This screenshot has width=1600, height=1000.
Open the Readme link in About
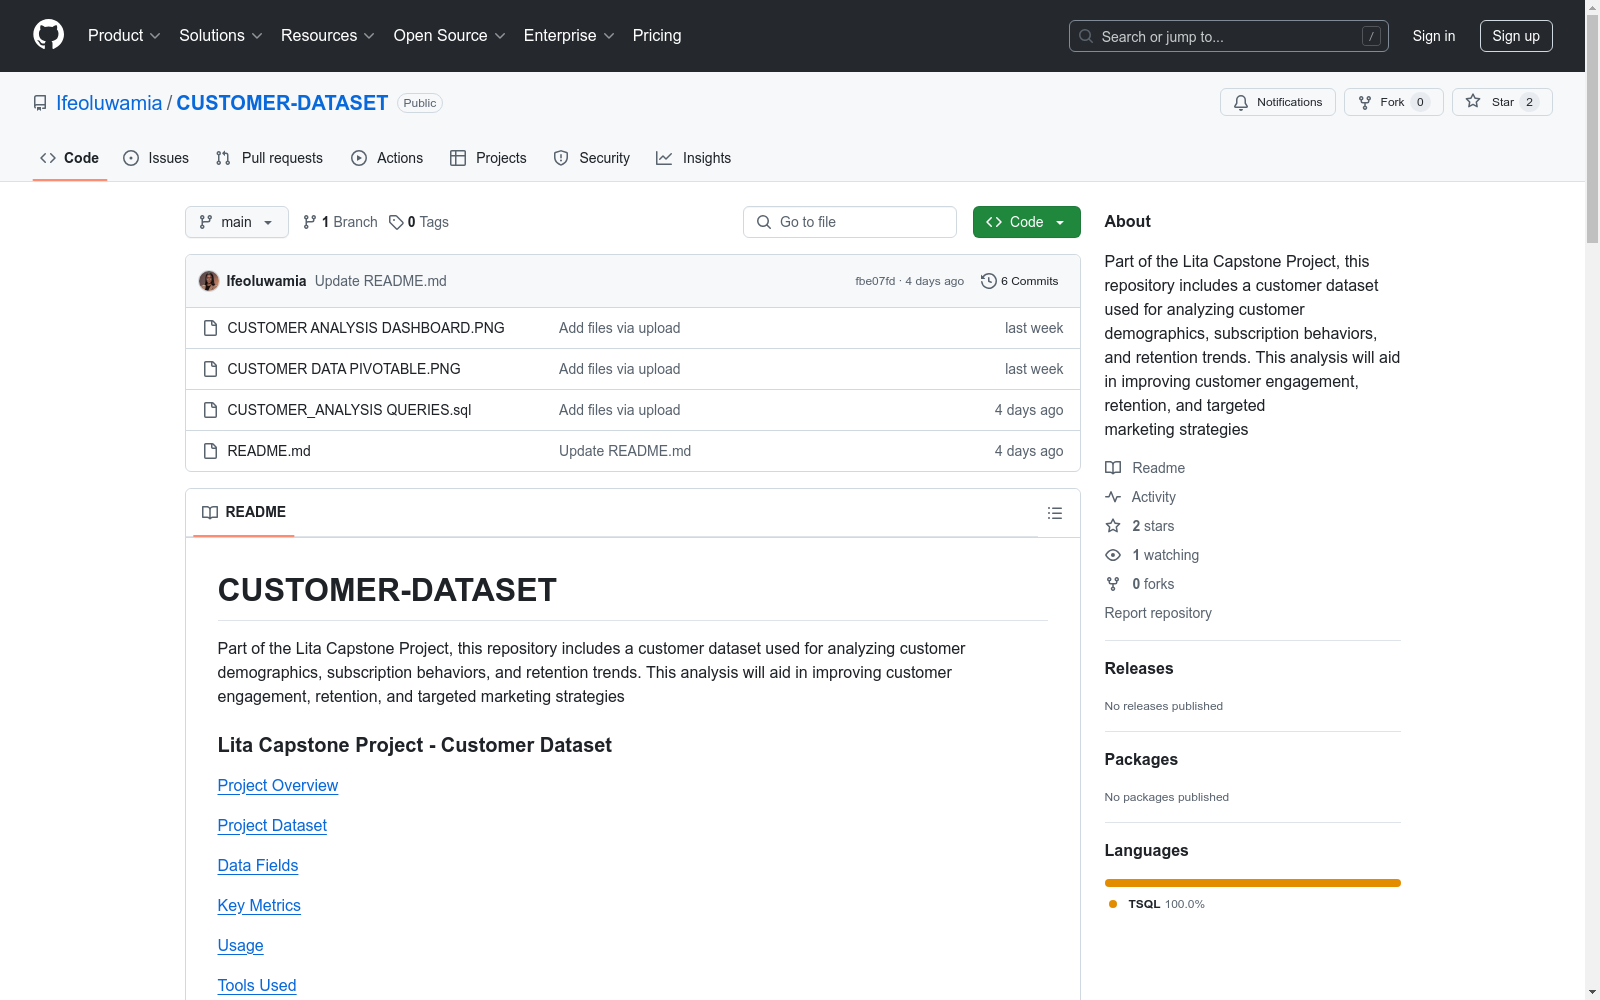click(x=1145, y=468)
